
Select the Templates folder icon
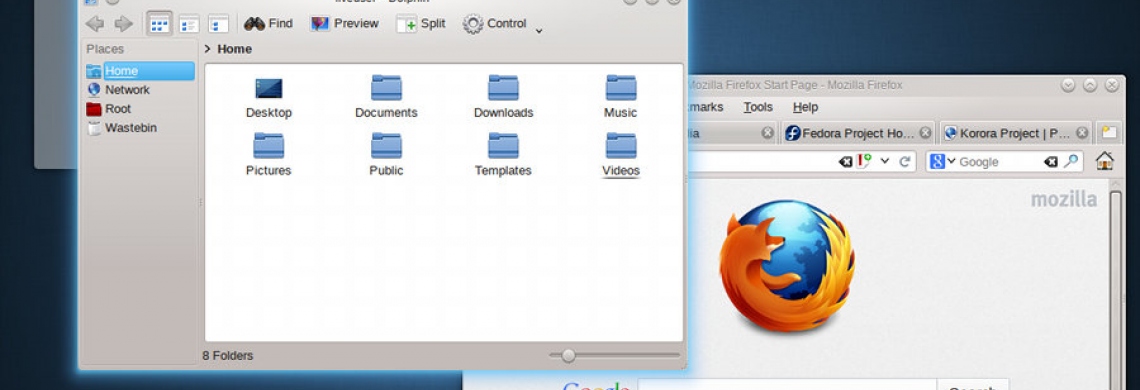point(503,146)
